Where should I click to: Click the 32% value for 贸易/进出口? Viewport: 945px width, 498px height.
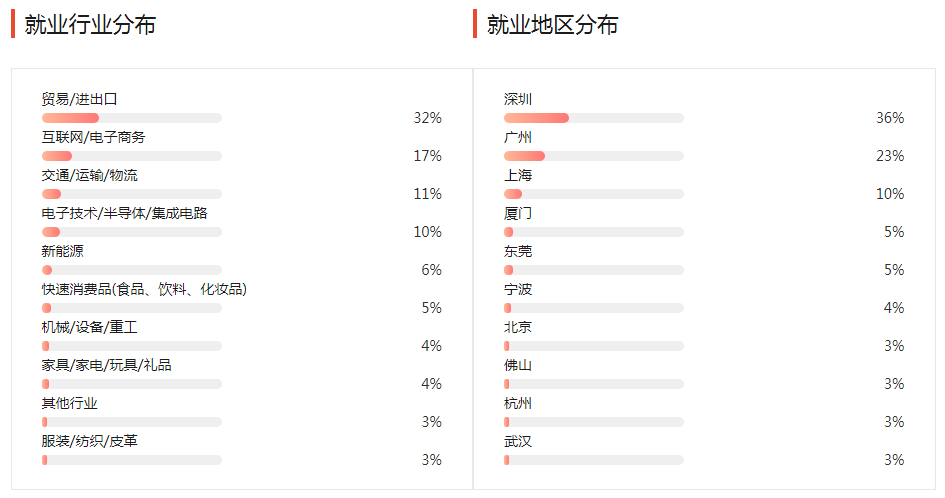(x=427, y=118)
